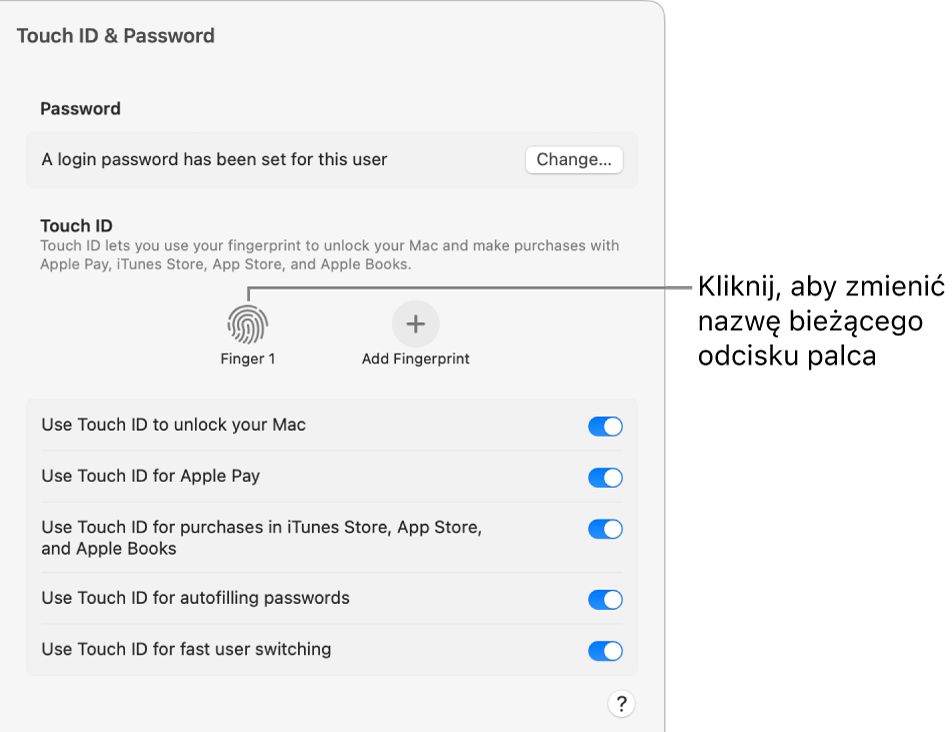The width and height of the screenshot is (952, 732).
Task: Select the Finger 1 name label
Action: point(247,357)
